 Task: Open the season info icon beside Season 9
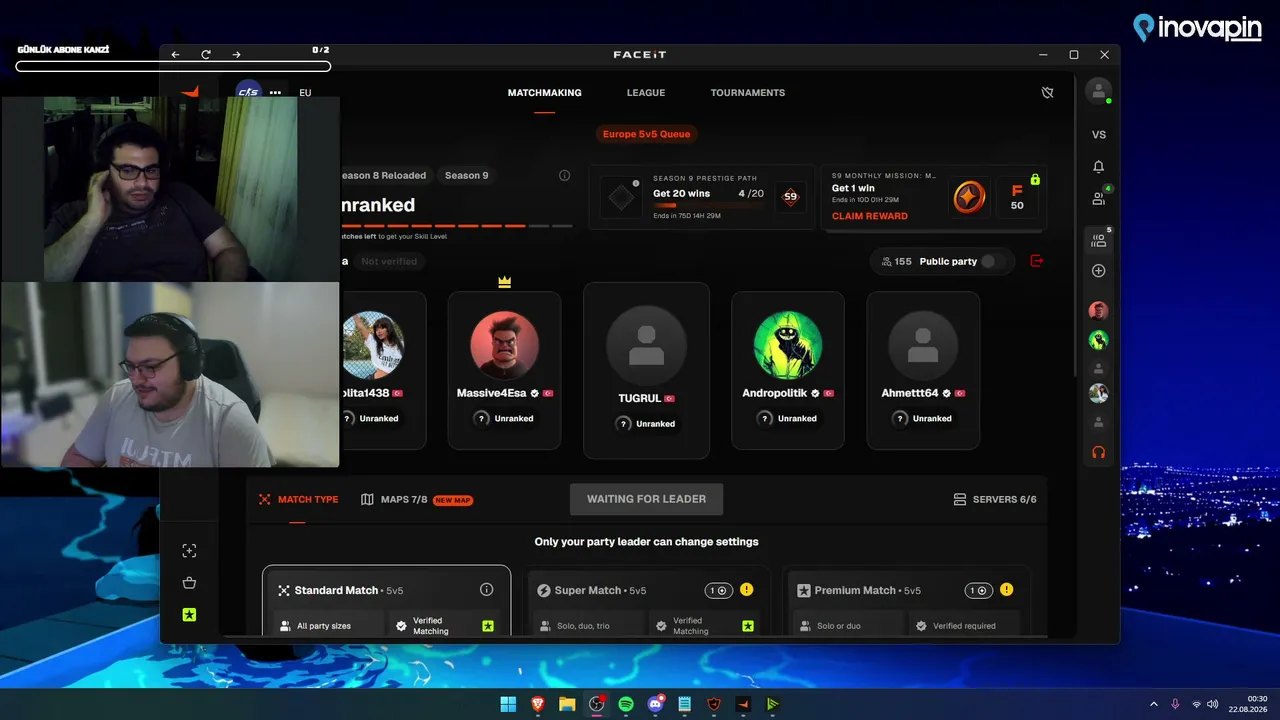(x=564, y=176)
